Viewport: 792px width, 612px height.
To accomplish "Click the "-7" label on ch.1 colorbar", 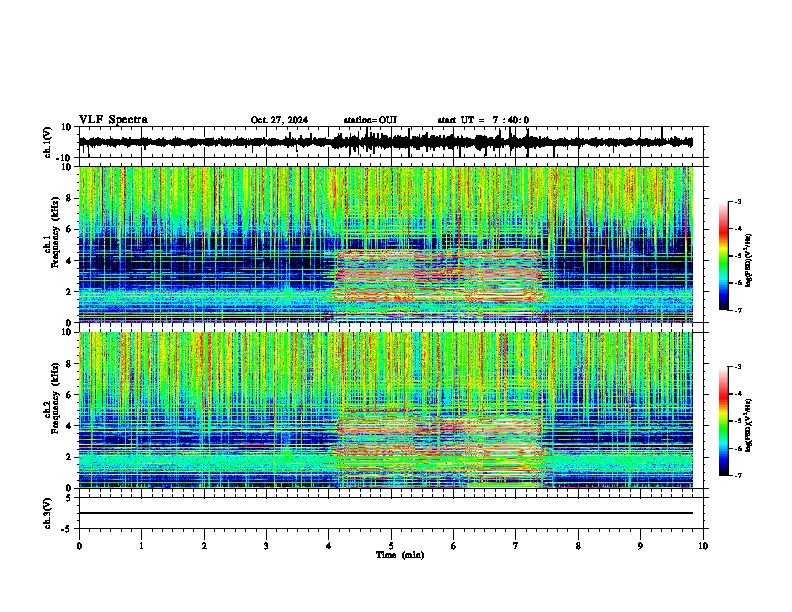I will pyautogui.click(x=737, y=310).
